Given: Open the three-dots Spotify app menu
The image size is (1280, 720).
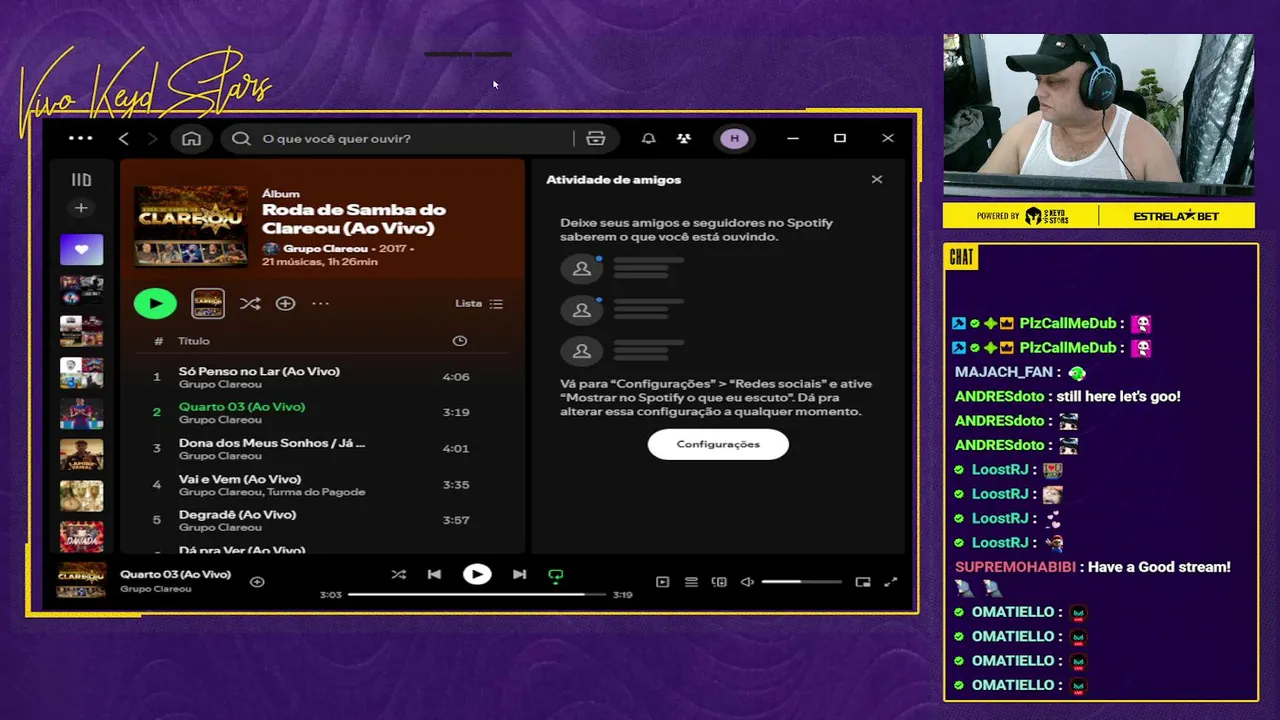Looking at the screenshot, I should pos(81,138).
